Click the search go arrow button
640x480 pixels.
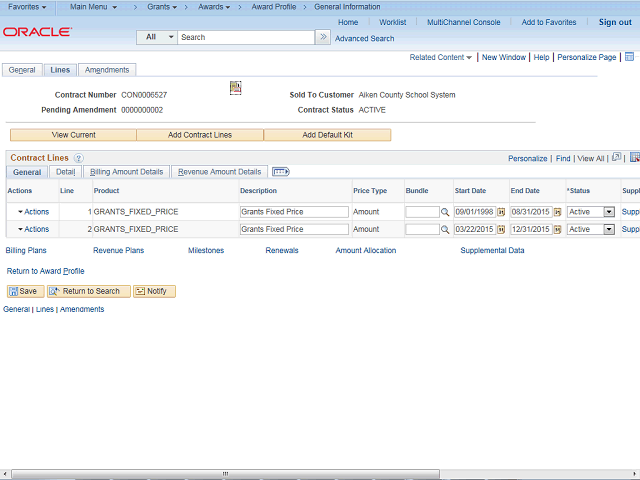[x=323, y=37]
